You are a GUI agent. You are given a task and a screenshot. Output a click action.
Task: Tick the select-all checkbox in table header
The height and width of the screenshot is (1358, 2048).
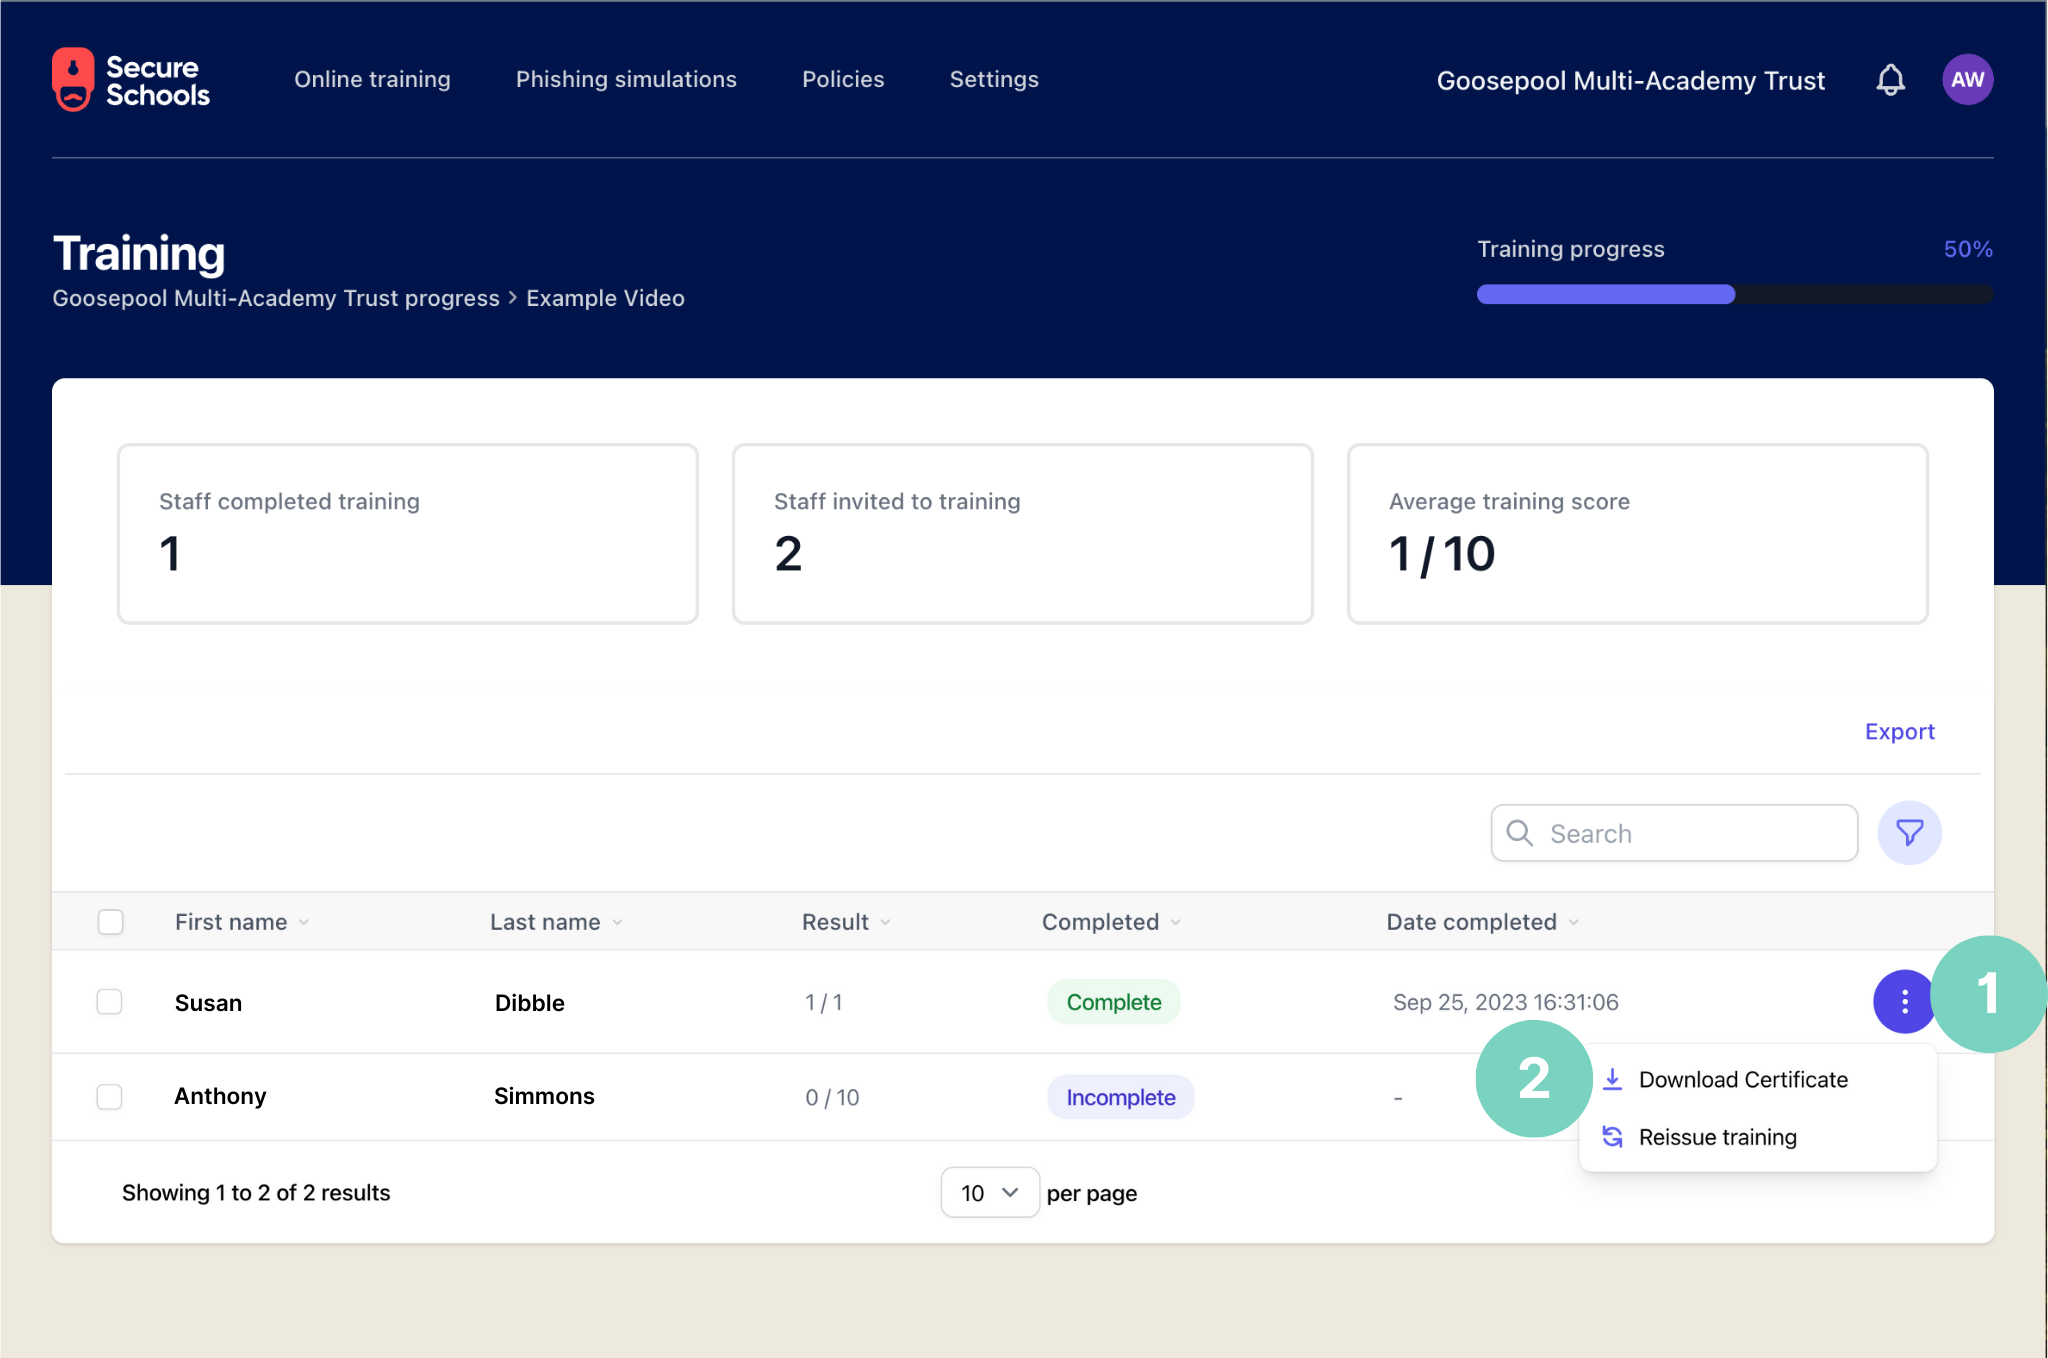(111, 921)
